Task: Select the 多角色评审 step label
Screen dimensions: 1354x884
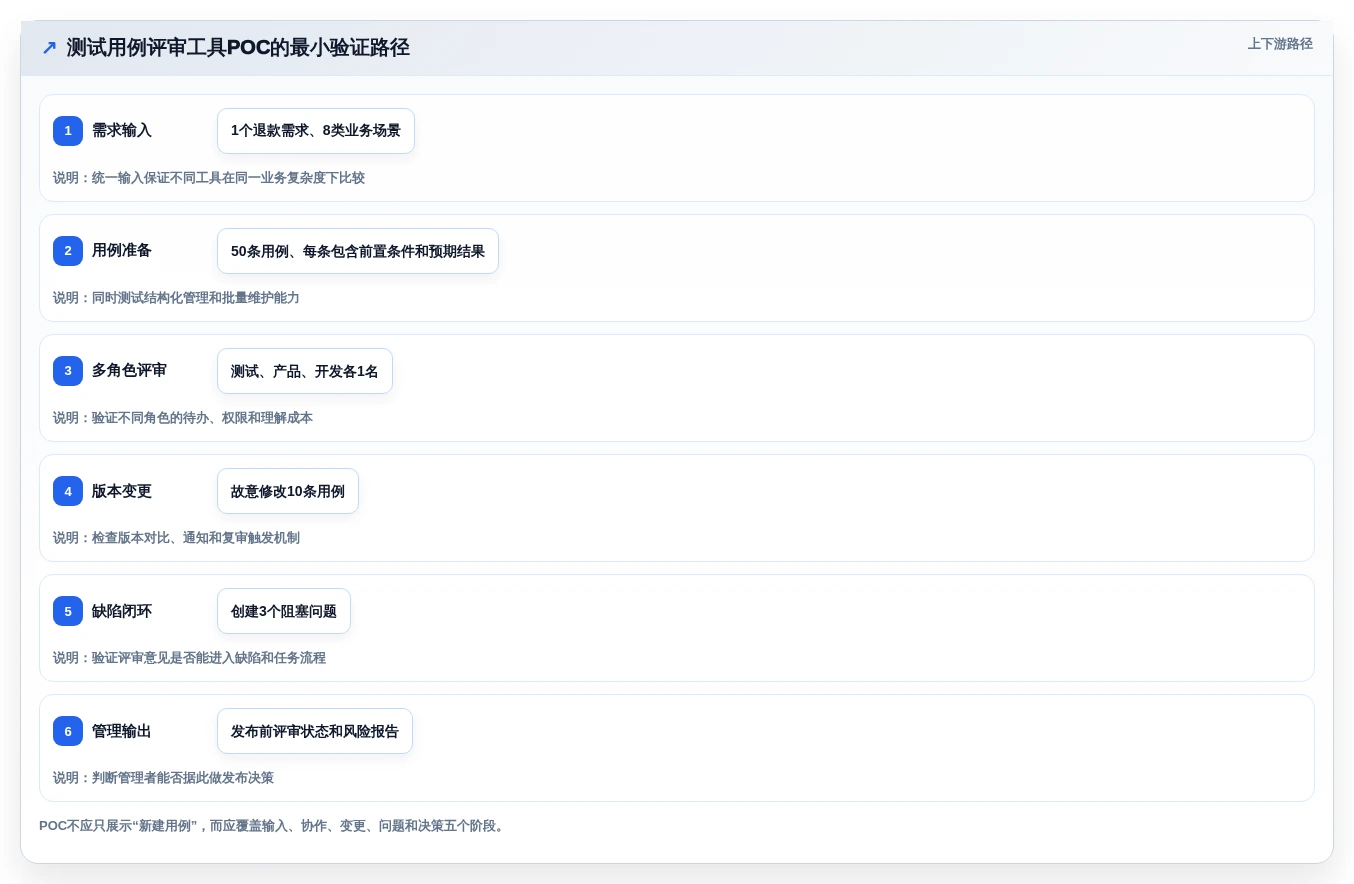Action: pyautogui.click(x=130, y=371)
